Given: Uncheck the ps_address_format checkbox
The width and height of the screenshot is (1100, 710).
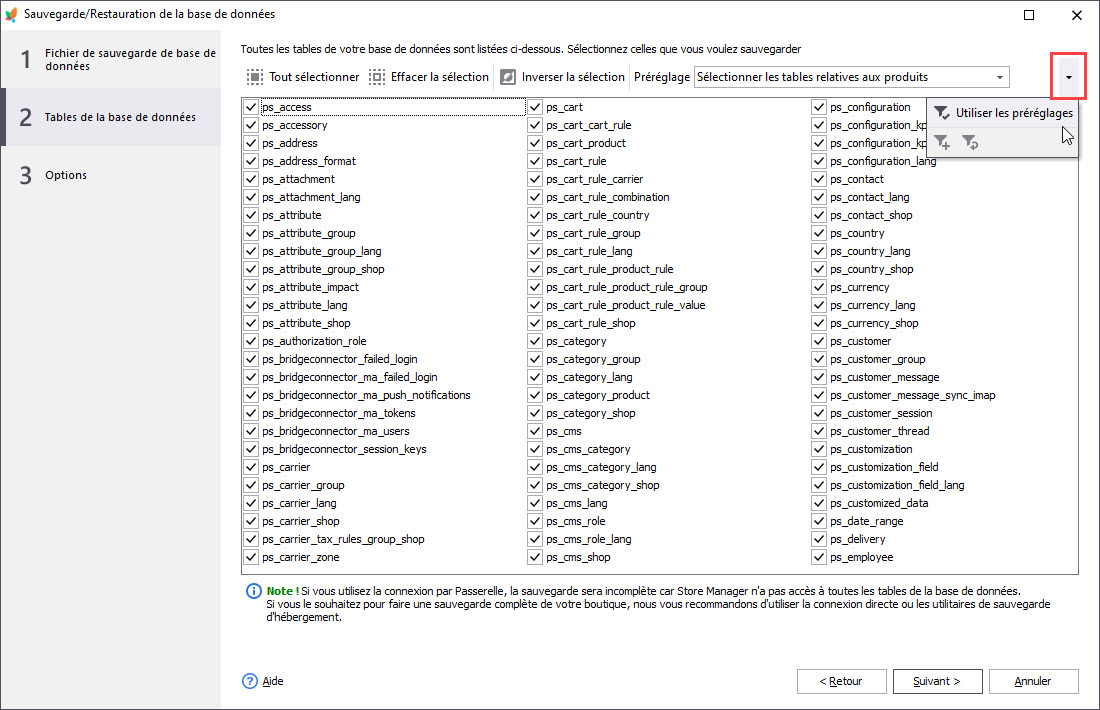Looking at the screenshot, I should 251,161.
